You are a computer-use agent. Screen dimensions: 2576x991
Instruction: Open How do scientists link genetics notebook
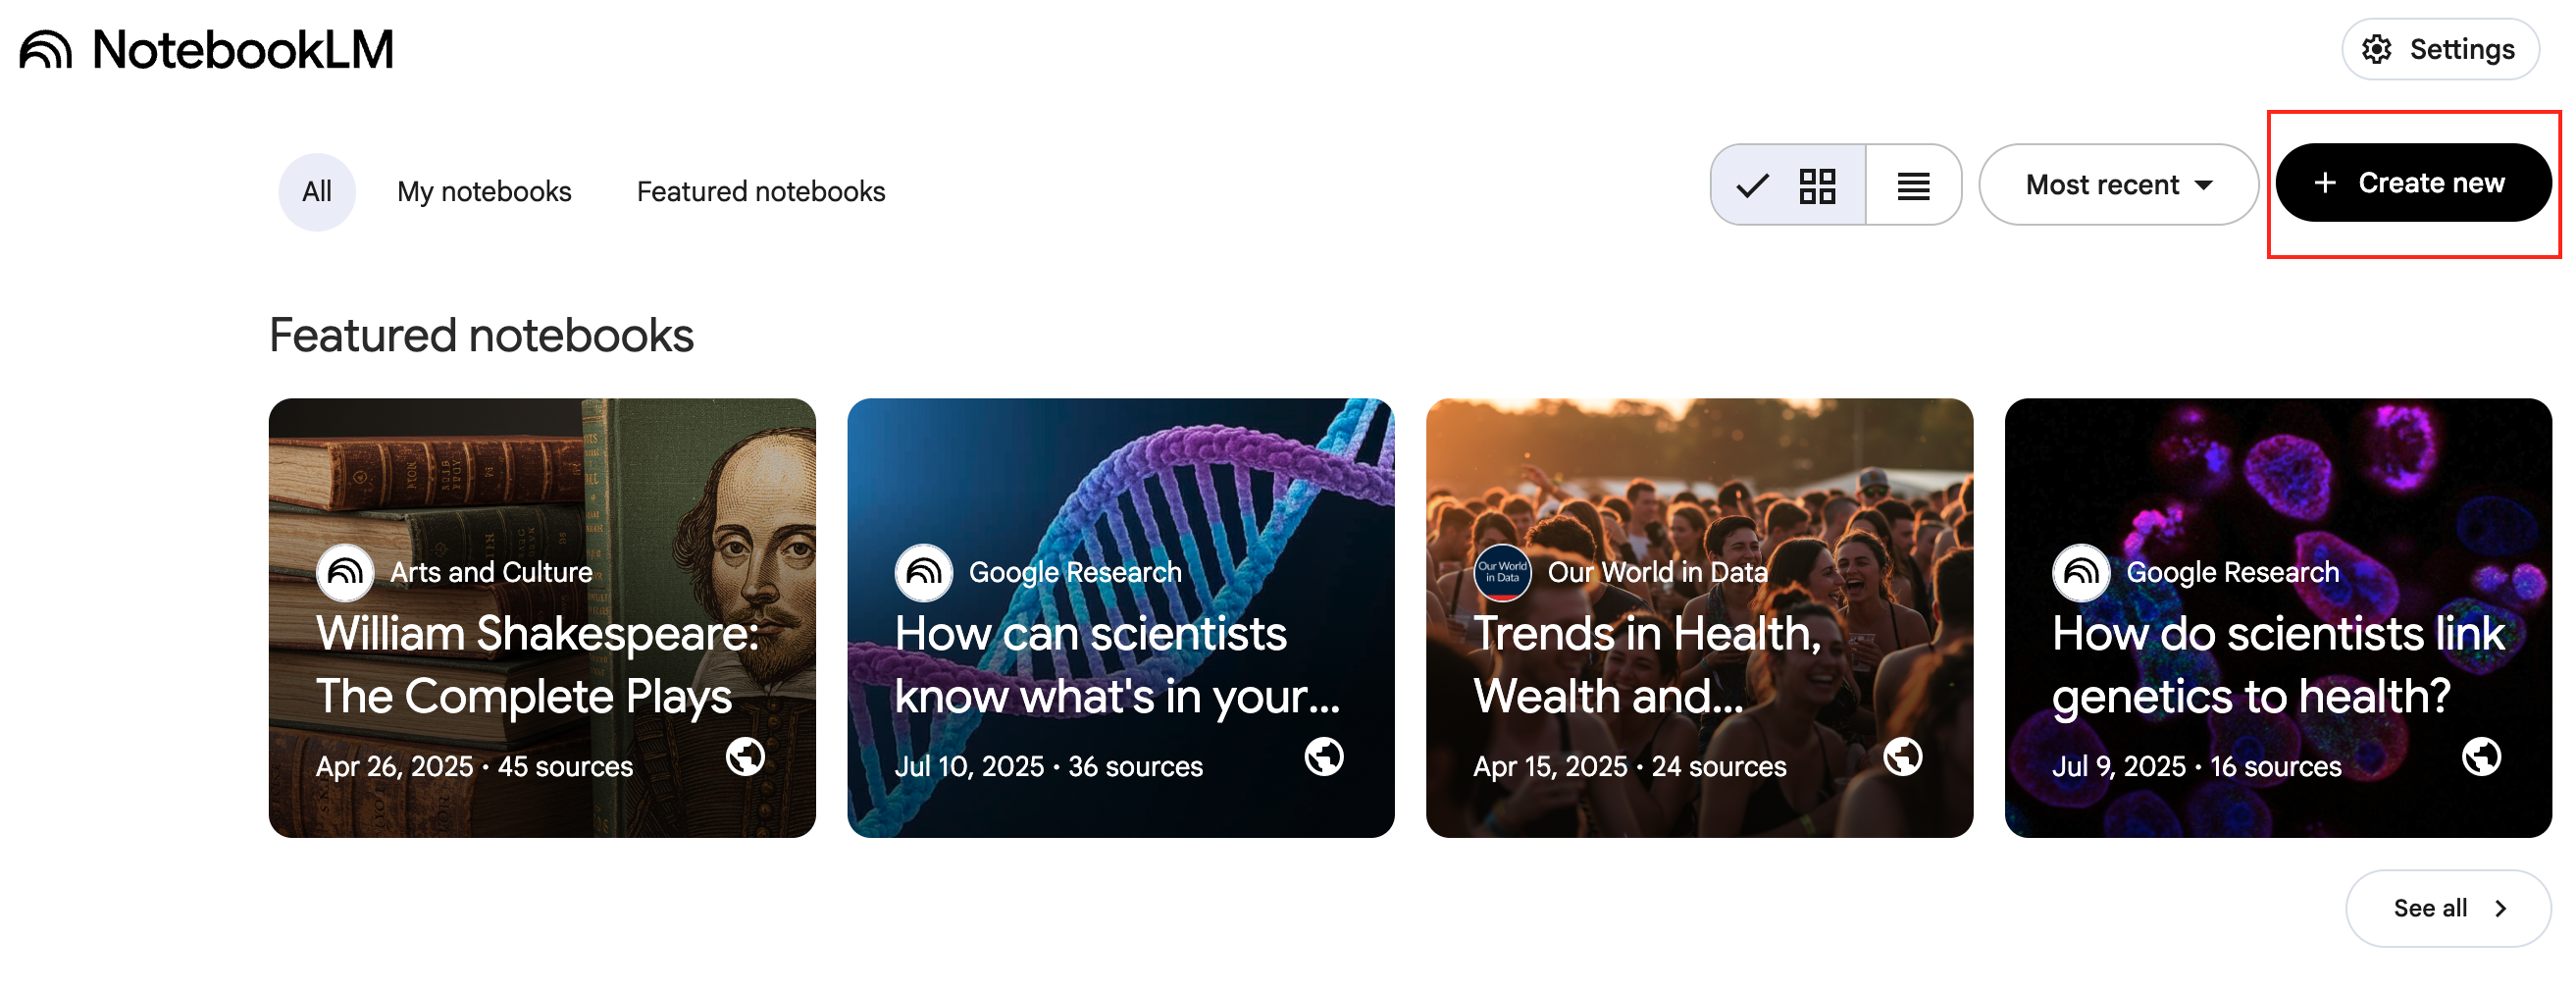pyautogui.click(x=2277, y=665)
